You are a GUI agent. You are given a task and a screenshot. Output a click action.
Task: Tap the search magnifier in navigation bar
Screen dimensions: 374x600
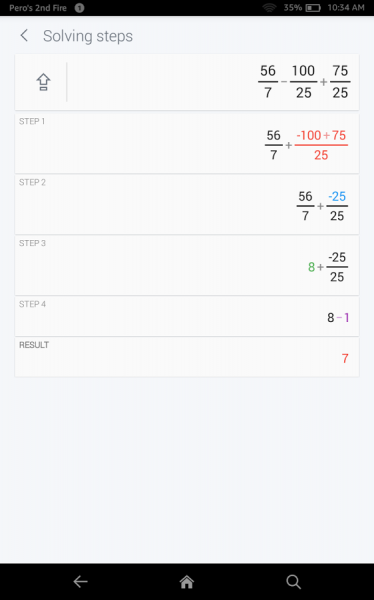click(293, 582)
